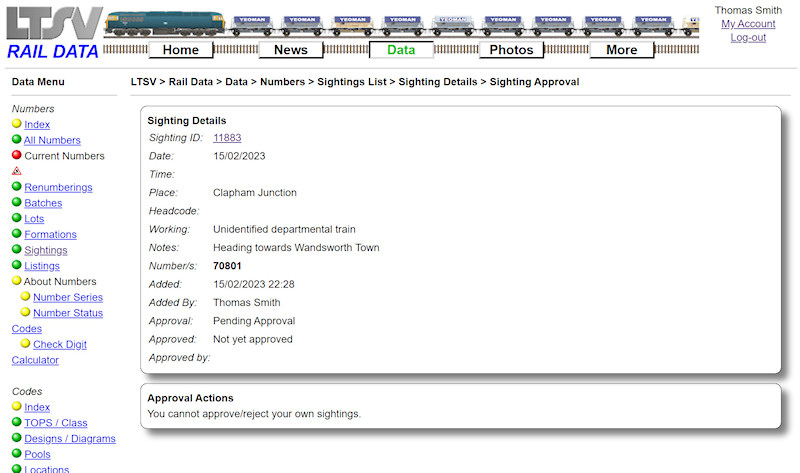This screenshot has height=473, width=800.
Task: Open TOPS / Class link
Action: 56,423
